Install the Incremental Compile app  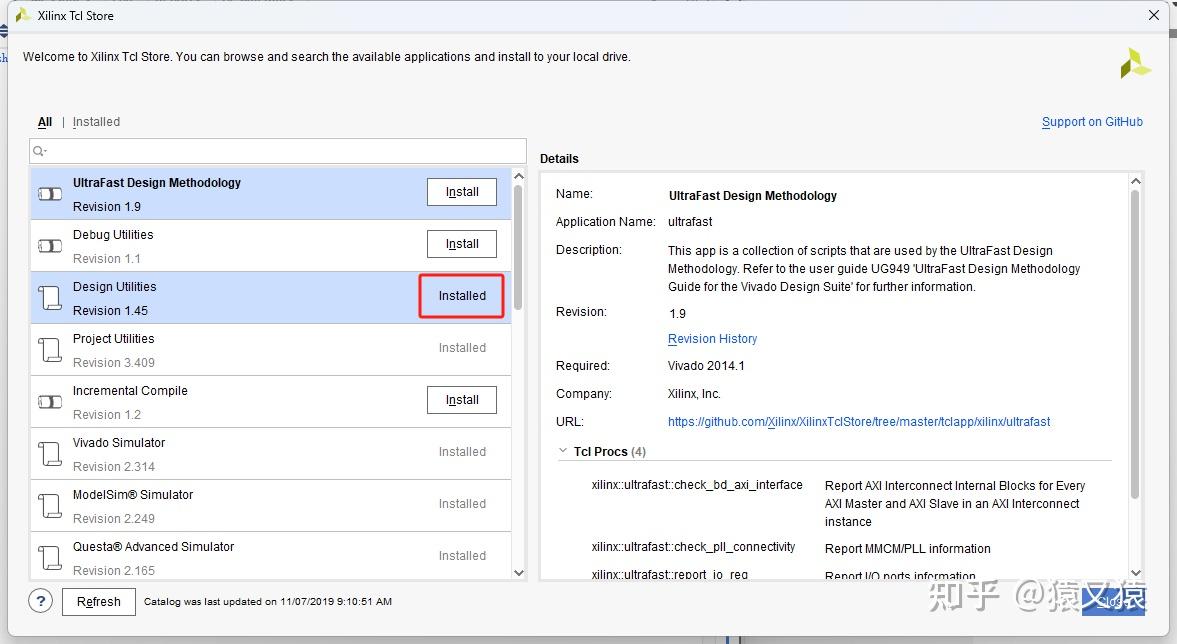click(462, 400)
